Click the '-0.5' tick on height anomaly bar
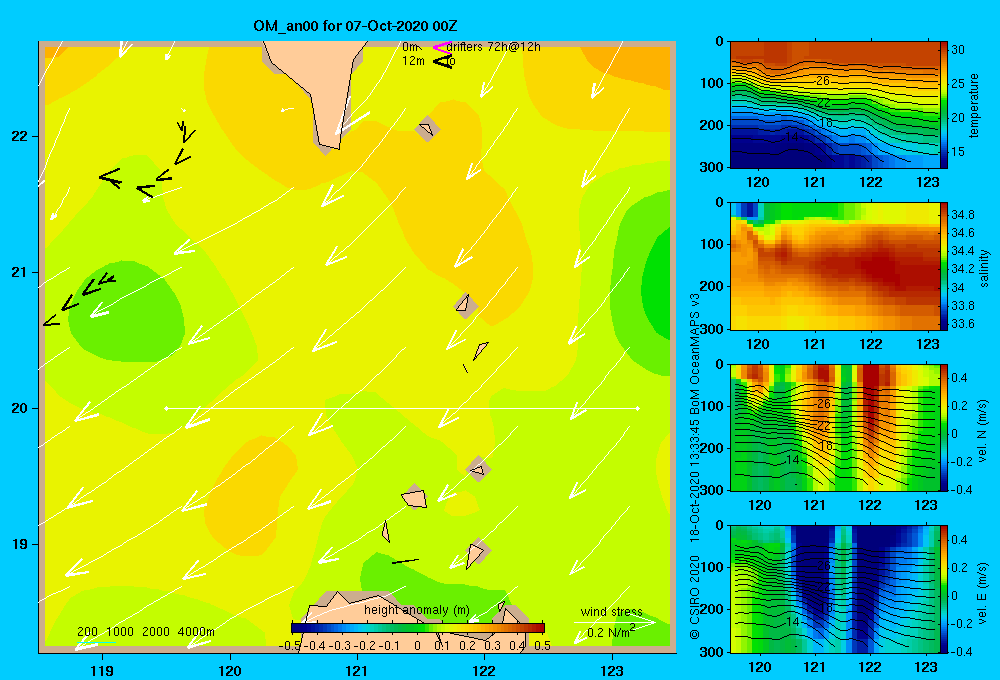The height and width of the screenshot is (680, 1000). (x=290, y=646)
